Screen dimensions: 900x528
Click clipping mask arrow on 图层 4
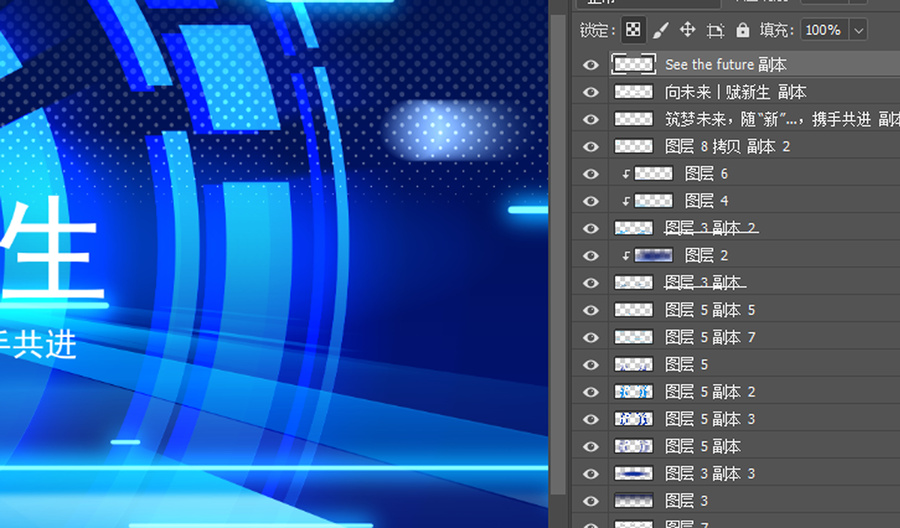[626, 201]
